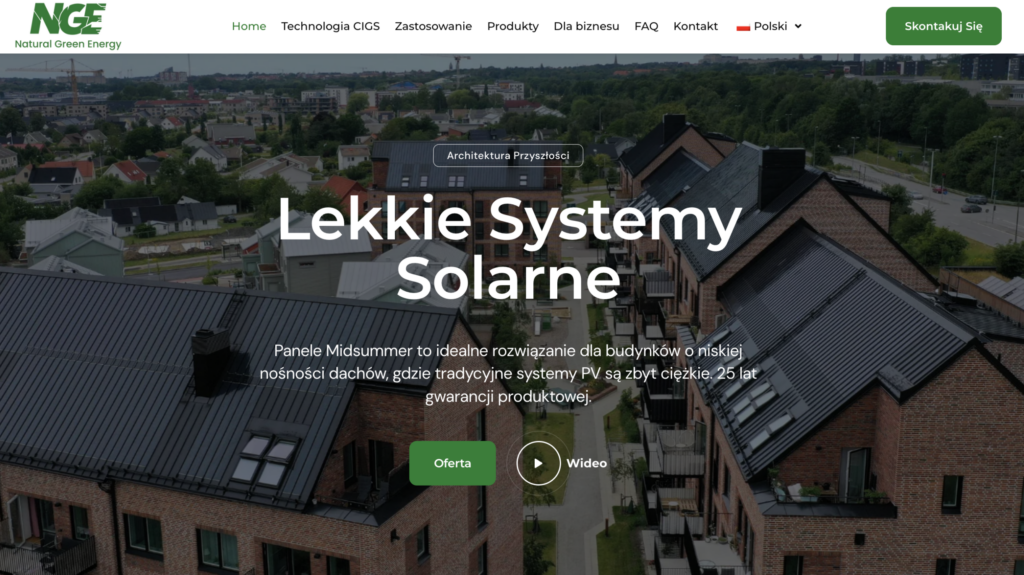1024x575 pixels.
Task: Open the FAQ page link
Action: click(x=646, y=26)
